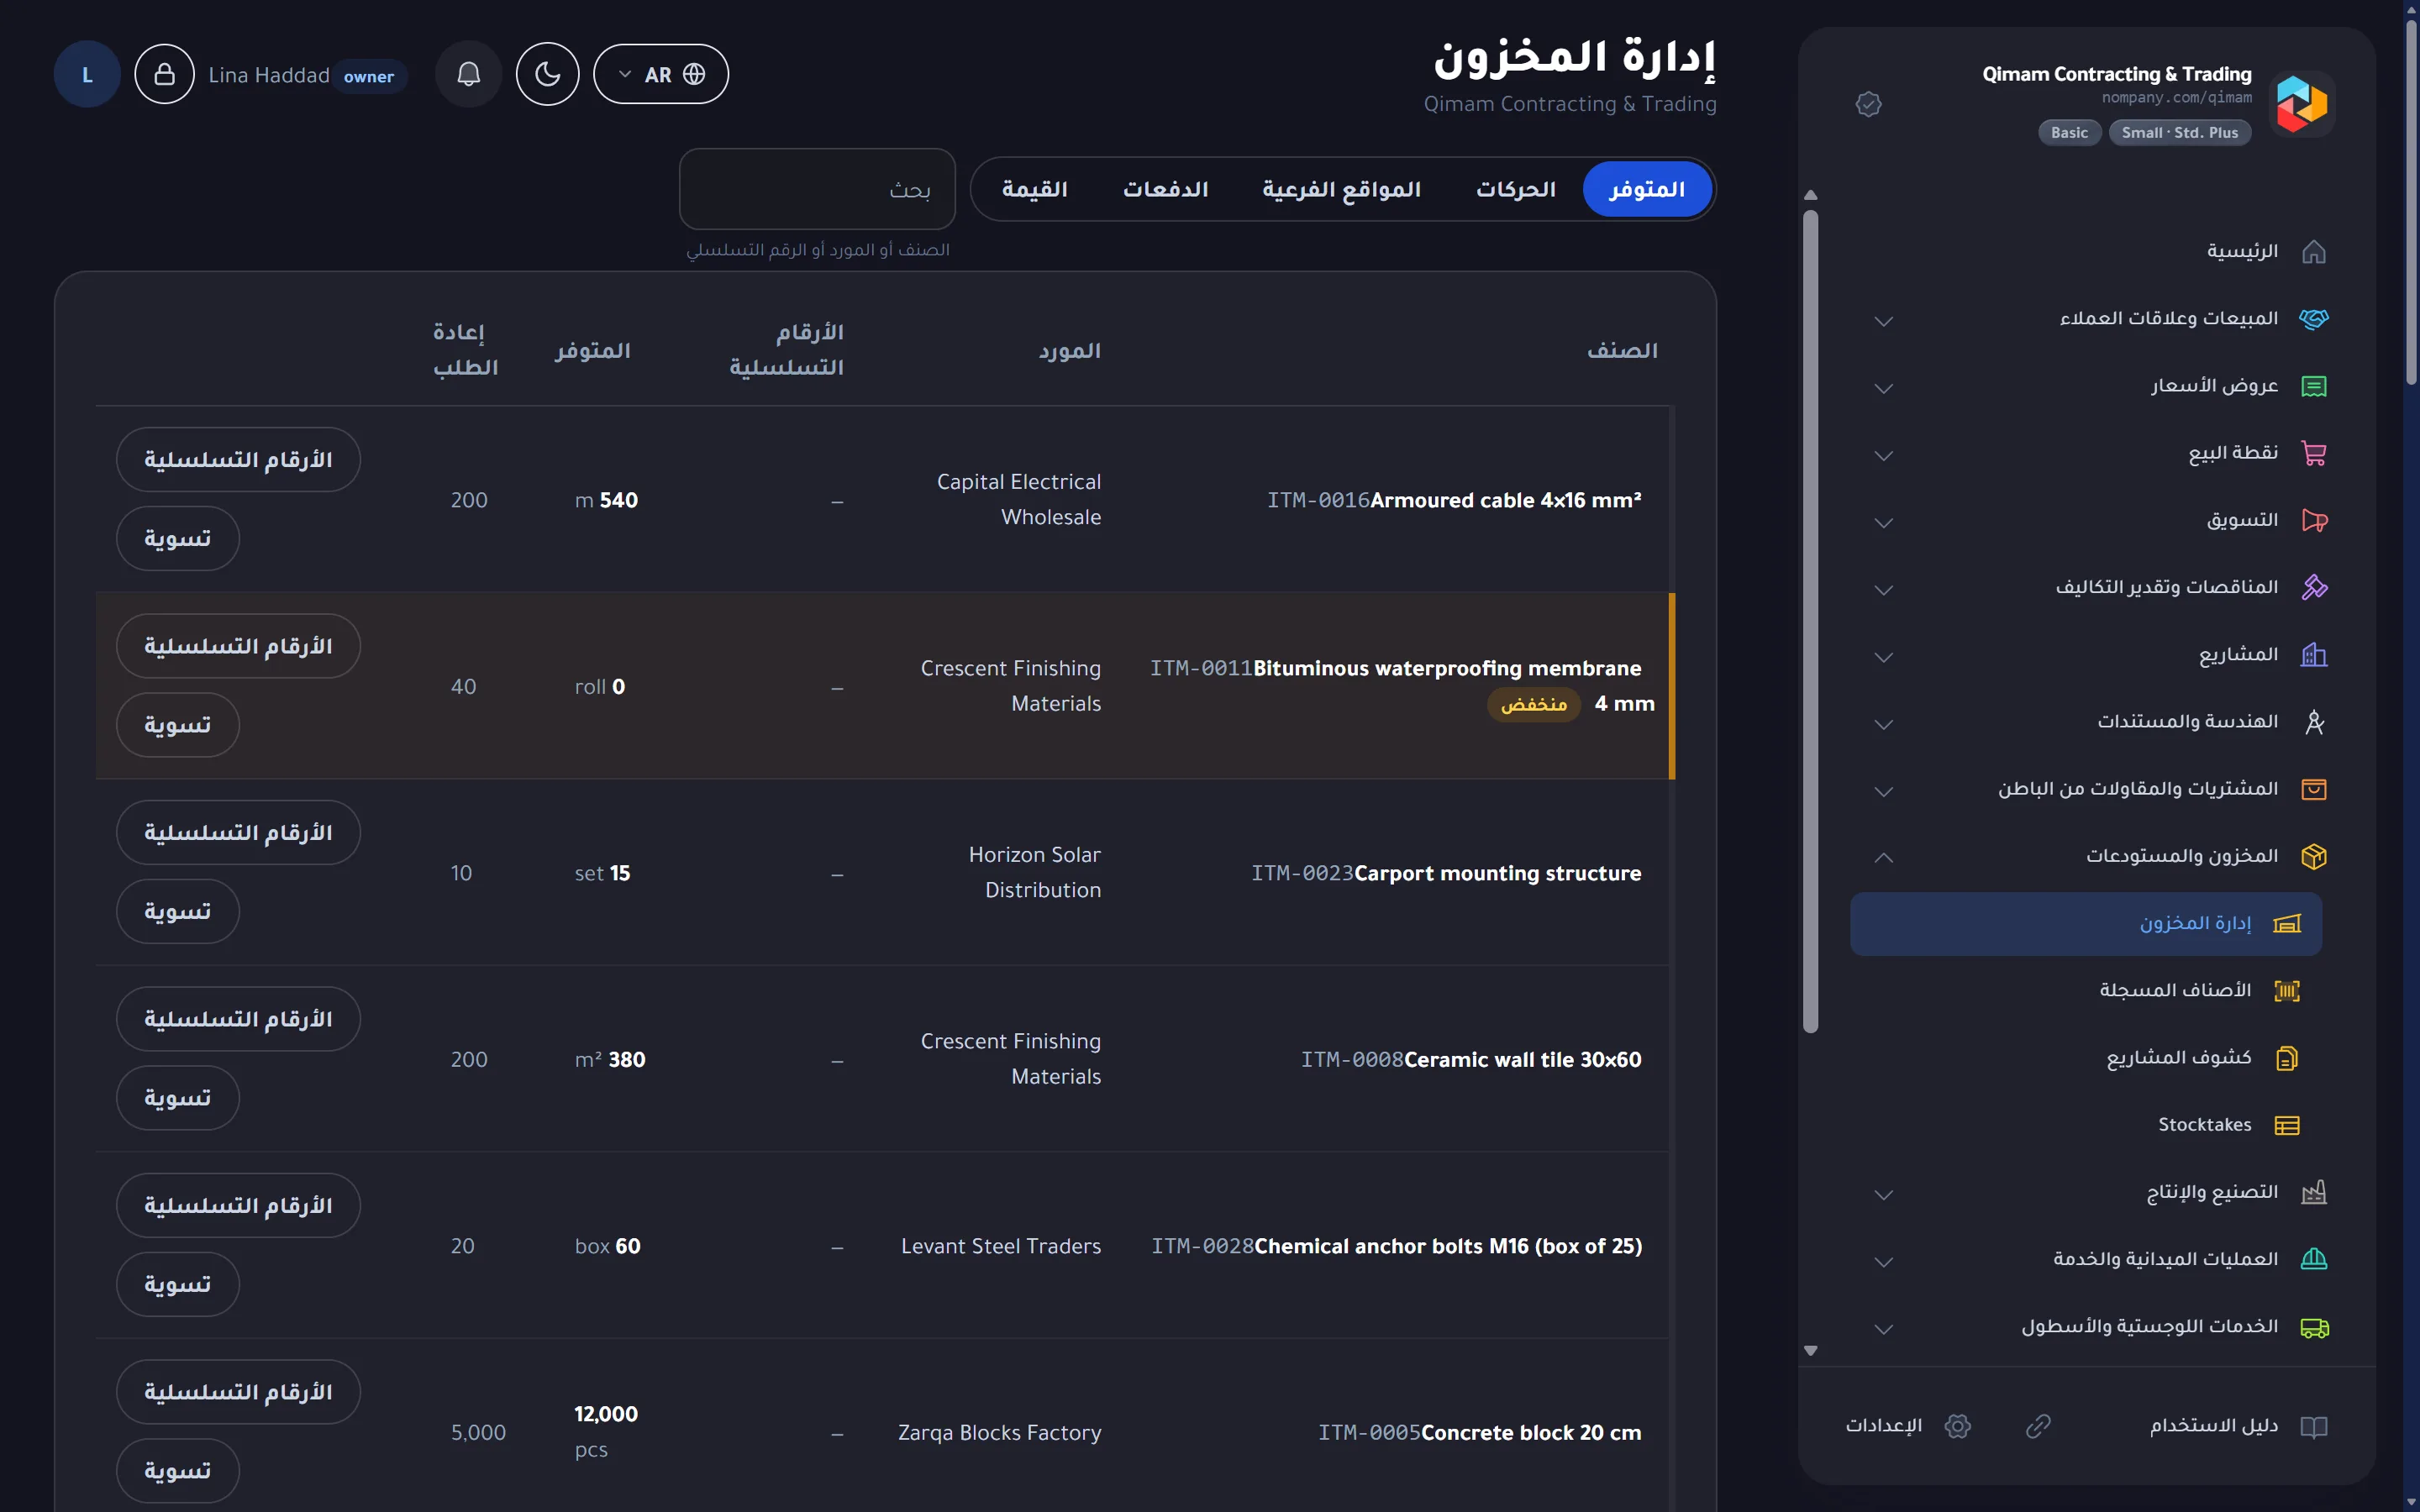Screen dimensions: 2420x1512
Task: Click the link chain icon in sidebar footer
Action: (x=2038, y=1426)
